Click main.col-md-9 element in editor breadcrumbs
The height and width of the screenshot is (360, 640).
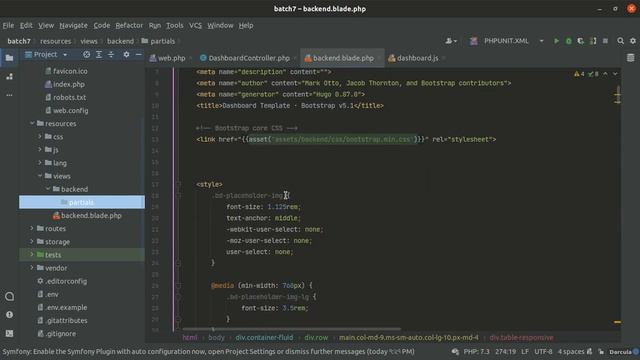click(x=409, y=338)
